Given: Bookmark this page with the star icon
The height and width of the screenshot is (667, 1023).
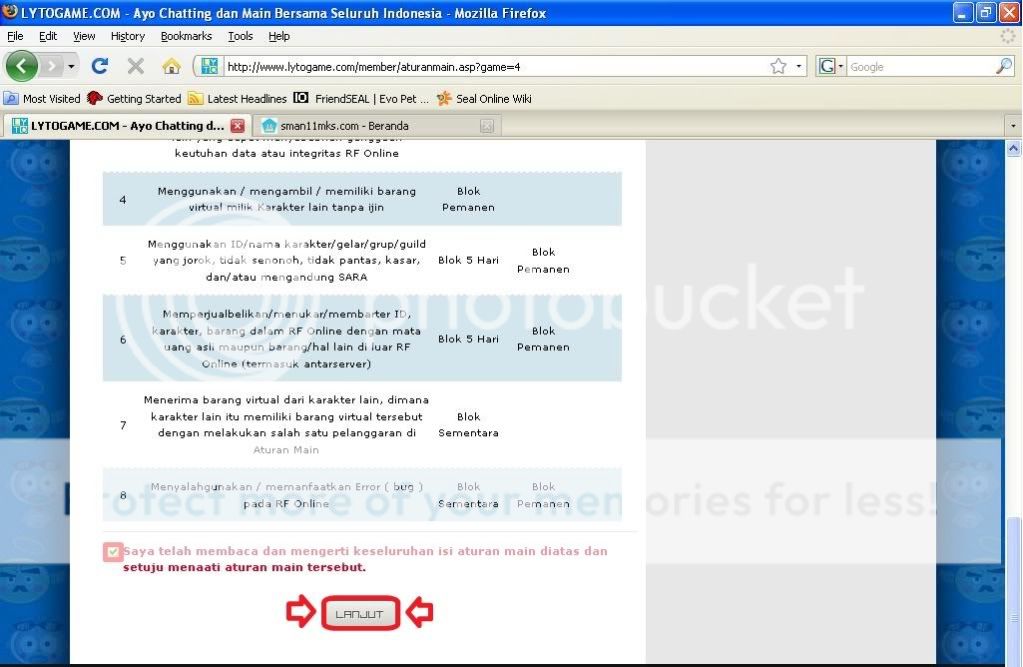Looking at the screenshot, I should 778,66.
